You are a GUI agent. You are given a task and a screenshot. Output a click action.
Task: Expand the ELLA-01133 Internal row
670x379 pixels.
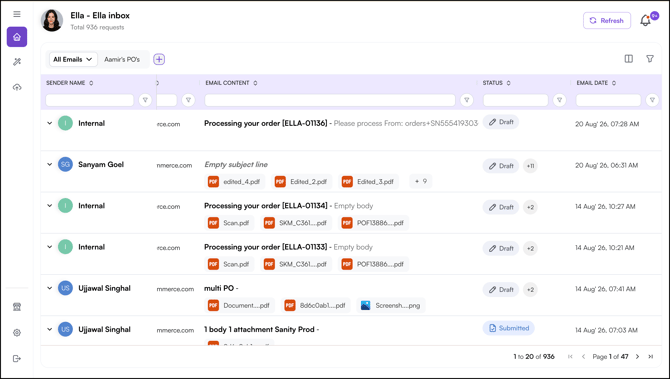click(x=50, y=247)
